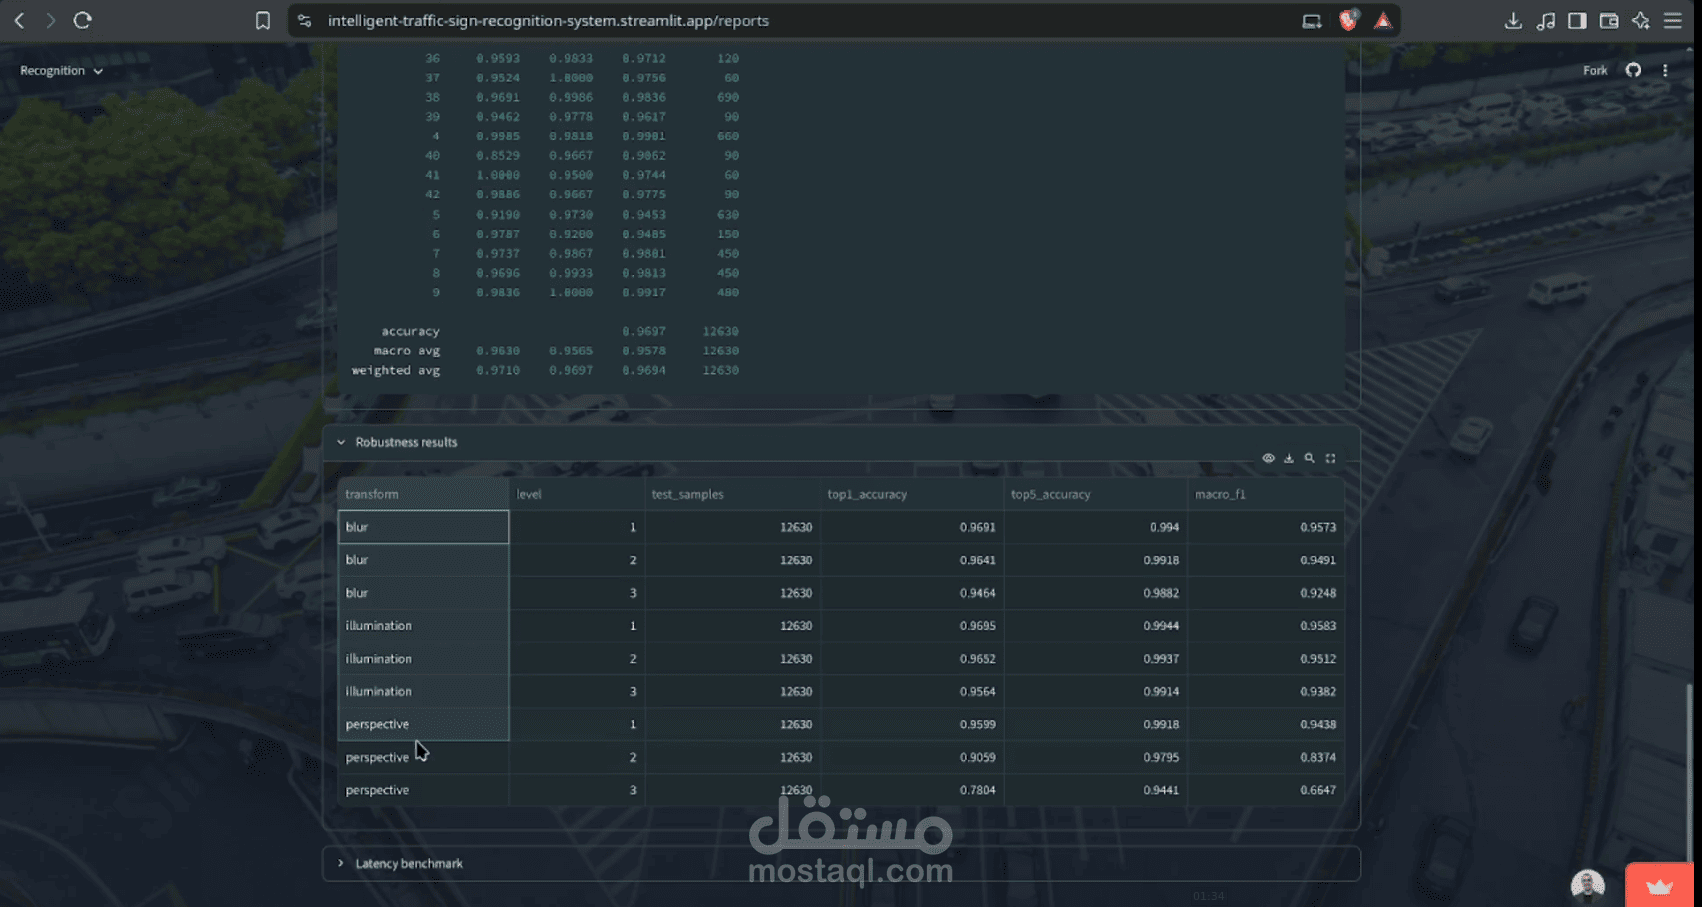
Task: Click the cast screen icon in address bar
Action: pyautogui.click(x=1312, y=20)
